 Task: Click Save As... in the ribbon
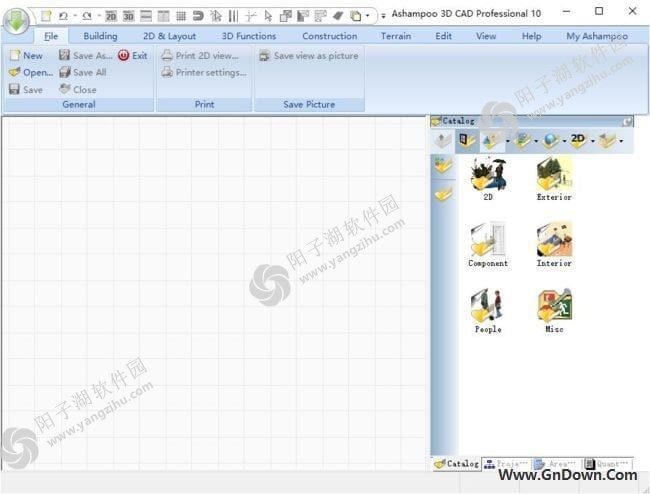[x=85, y=56]
